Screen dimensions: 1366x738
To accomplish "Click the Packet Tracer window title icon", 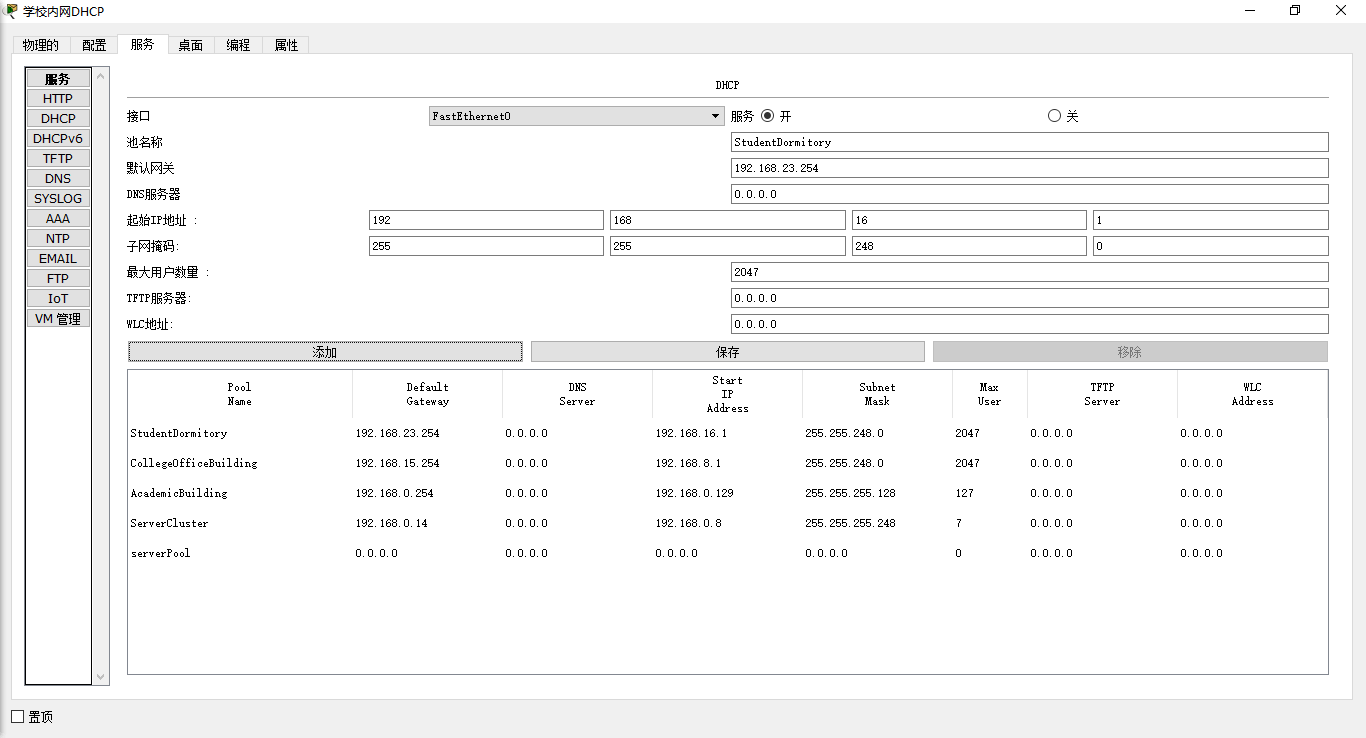I will pos(11,11).
